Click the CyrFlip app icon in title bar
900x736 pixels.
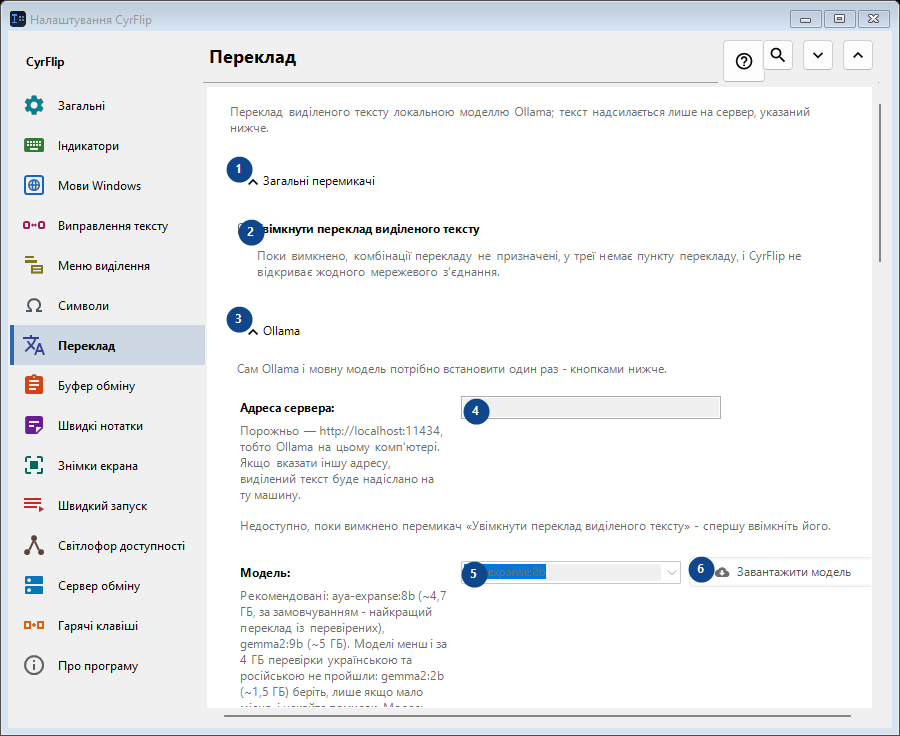pyautogui.click(x=18, y=19)
